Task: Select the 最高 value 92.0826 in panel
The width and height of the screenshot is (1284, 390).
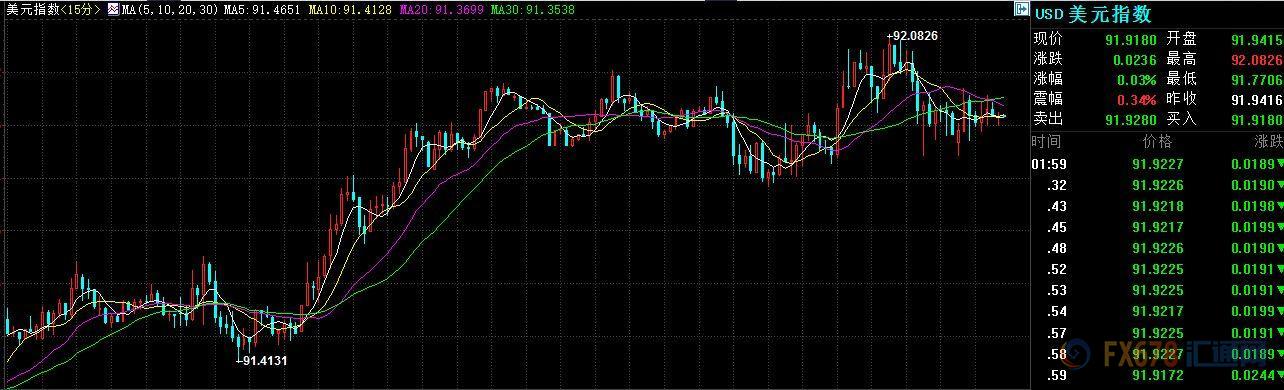Action: (x=1257, y=60)
